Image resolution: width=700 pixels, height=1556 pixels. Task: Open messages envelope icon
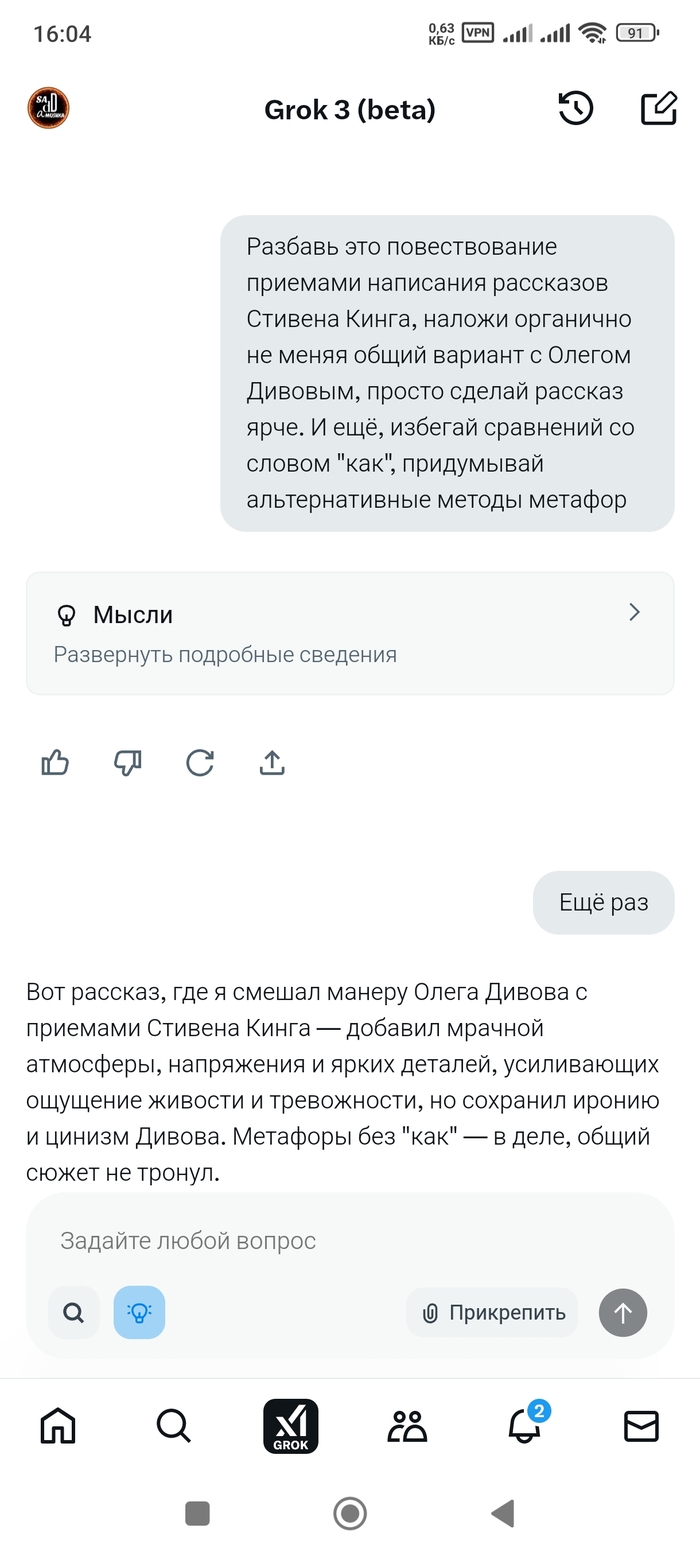(641, 1426)
